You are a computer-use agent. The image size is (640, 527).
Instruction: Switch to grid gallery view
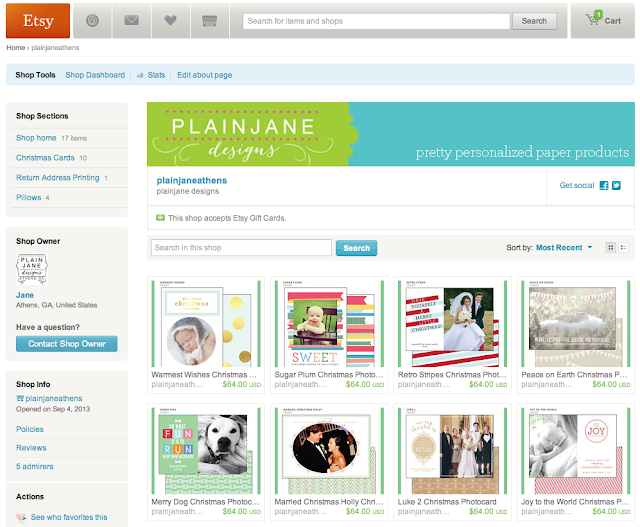point(611,247)
